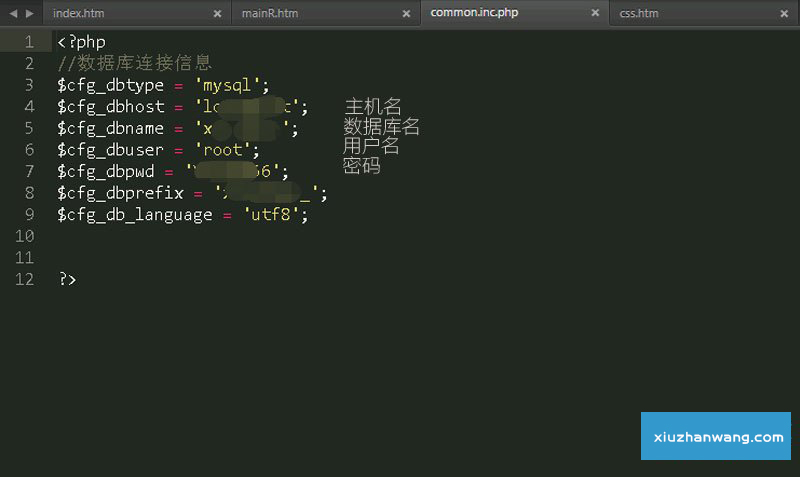Viewport: 800px width, 477px height.
Task: Click the right tab navigation arrow
Action: point(29,13)
